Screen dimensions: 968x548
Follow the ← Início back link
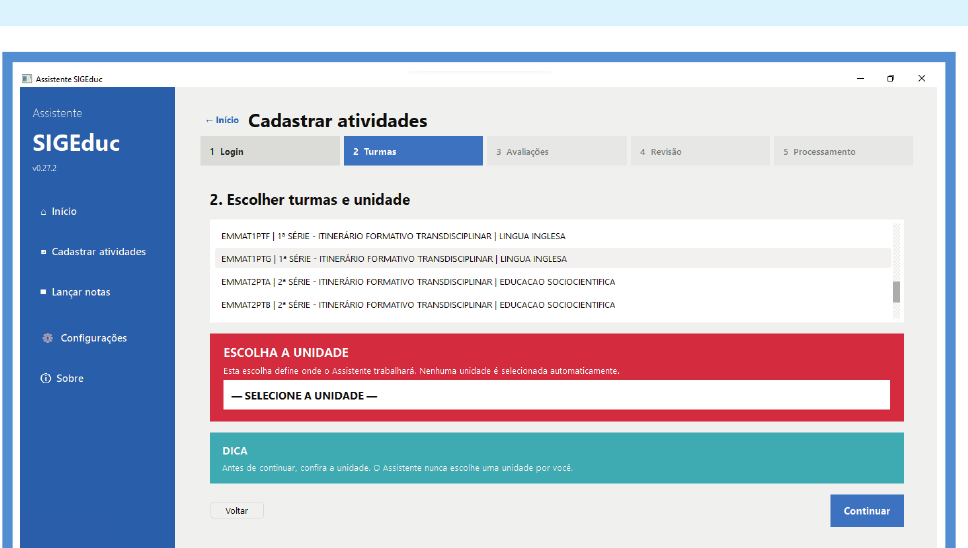pos(222,120)
